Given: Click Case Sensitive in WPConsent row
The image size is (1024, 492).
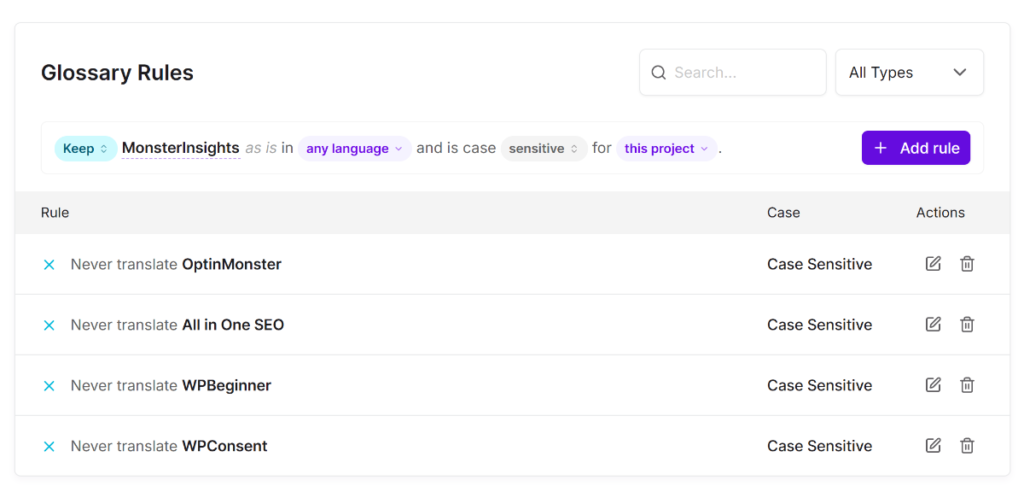Looking at the screenshot, I should tap(820, 446).
